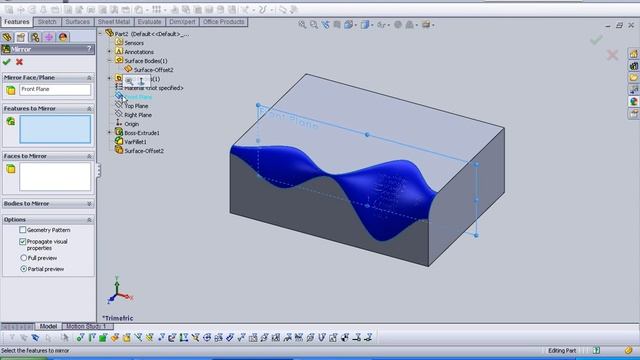Image resolution: width=640 pixels, height=360 pixels.
Task: Cancel the Mirror feature with red X
Action: [x=19, y=62]
